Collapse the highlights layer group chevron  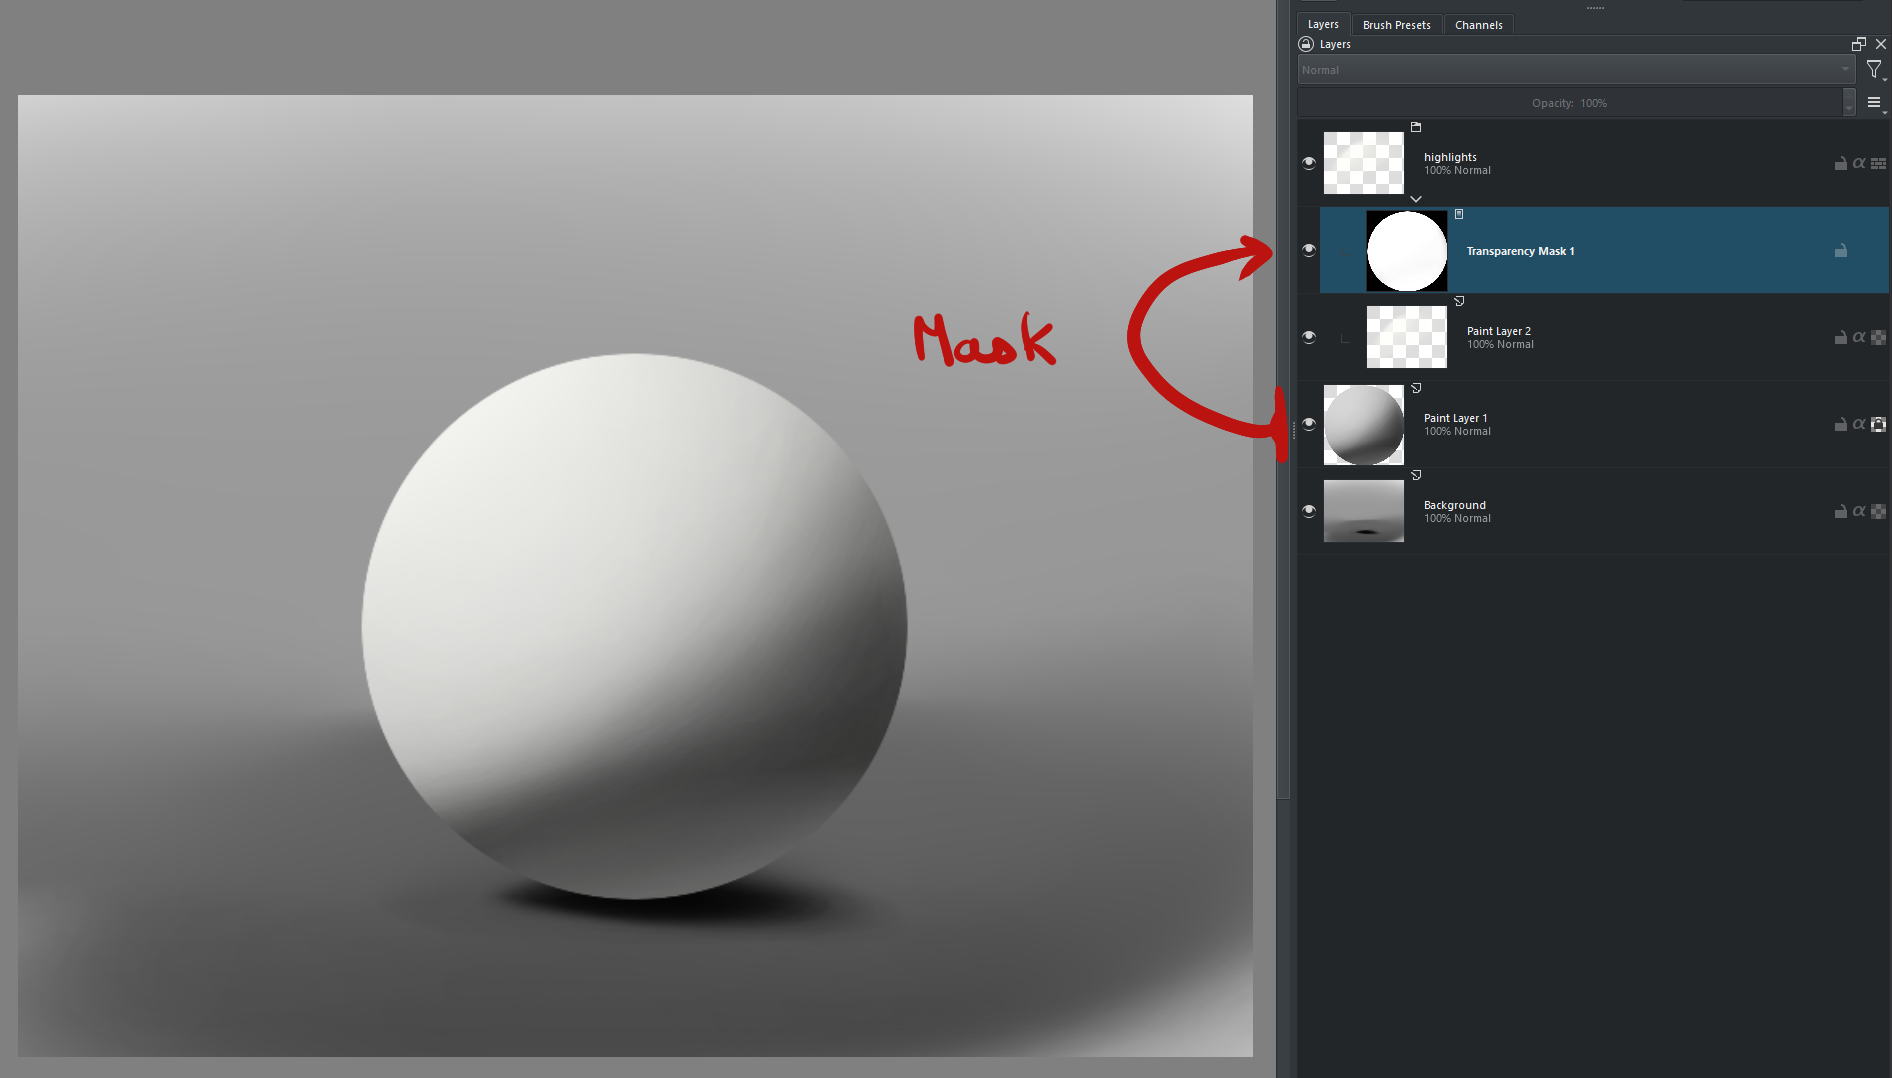(1415, 199)
